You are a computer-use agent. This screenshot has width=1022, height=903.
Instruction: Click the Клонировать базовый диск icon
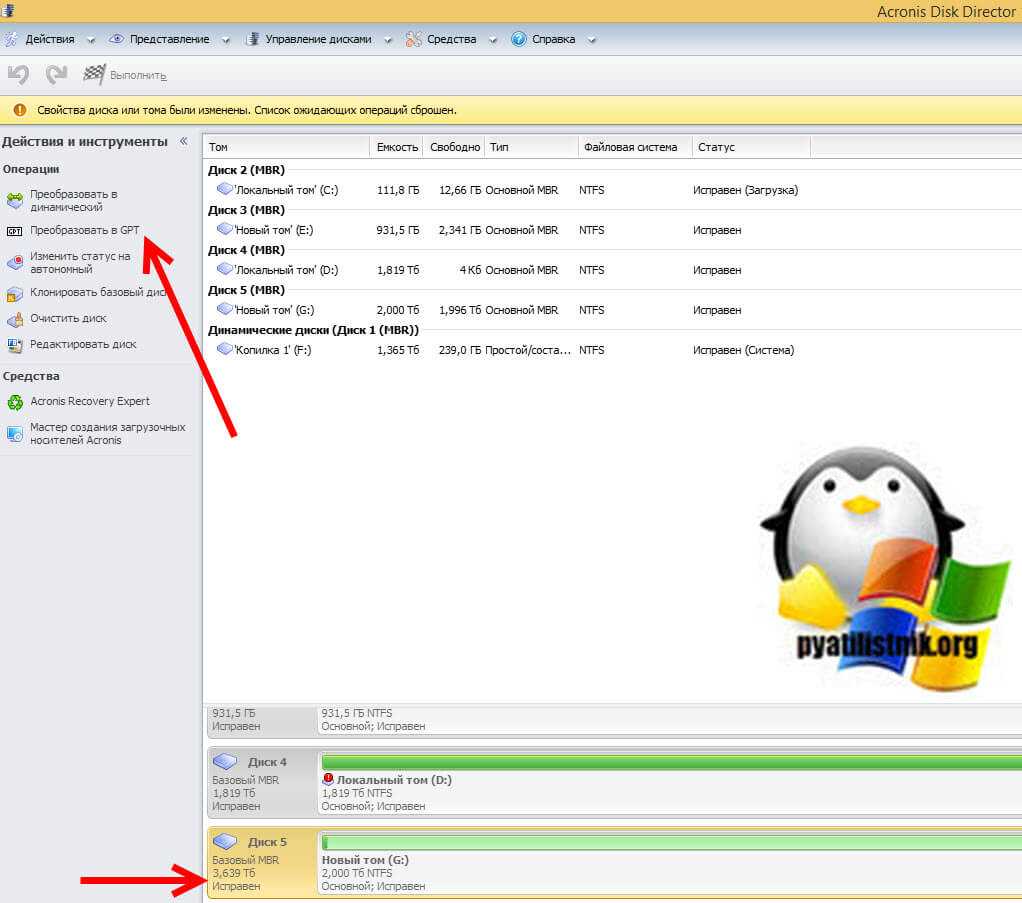click(x=14, y=294)
